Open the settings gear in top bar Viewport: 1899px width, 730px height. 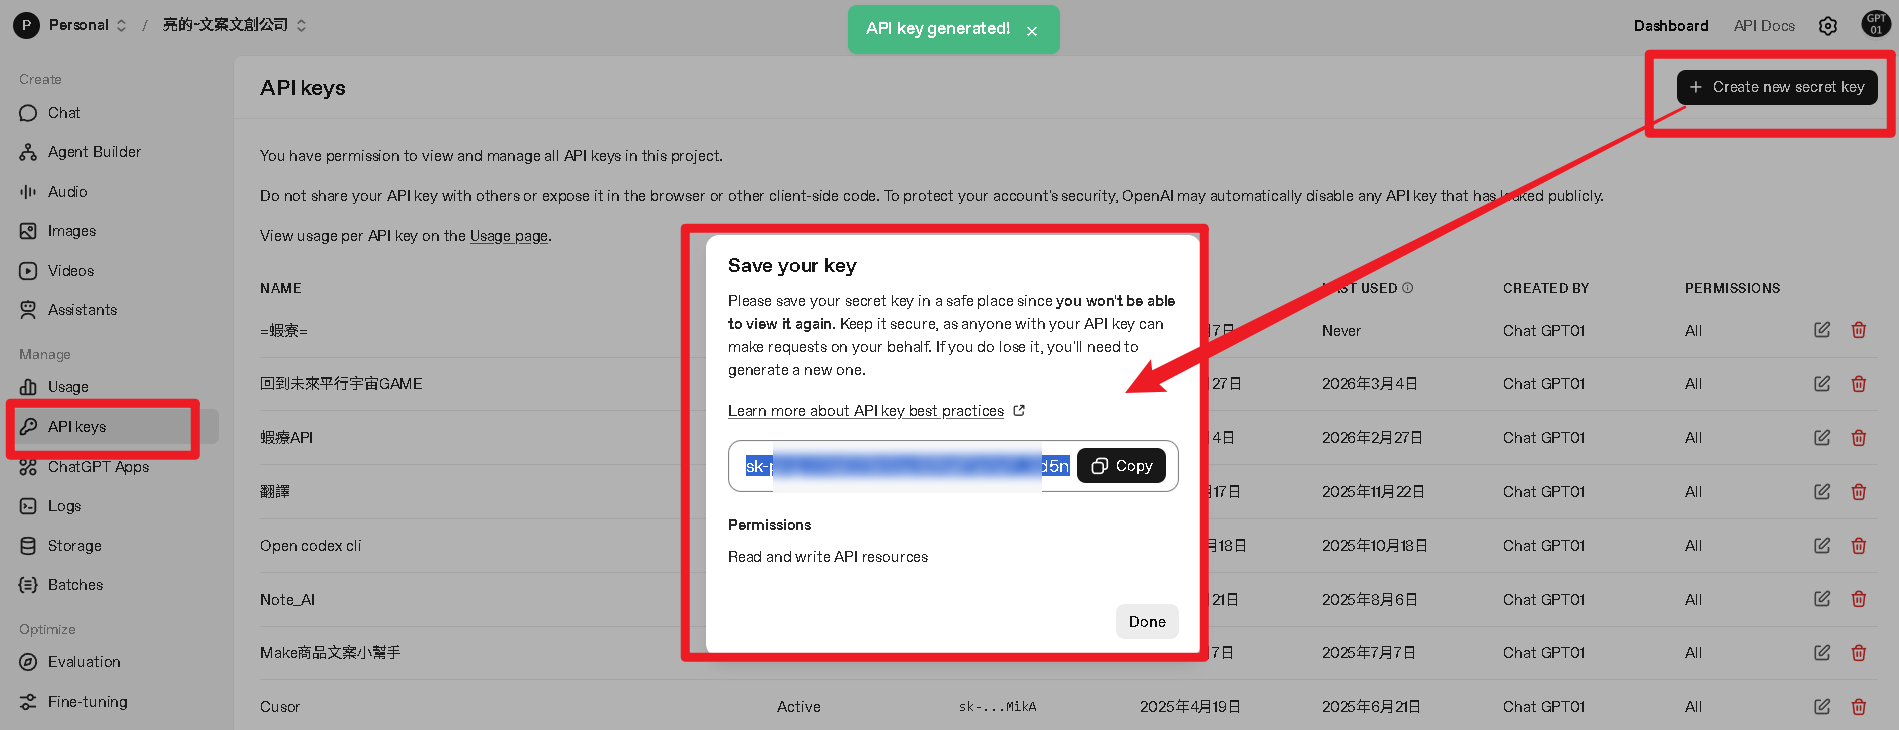click(1828, 25)
